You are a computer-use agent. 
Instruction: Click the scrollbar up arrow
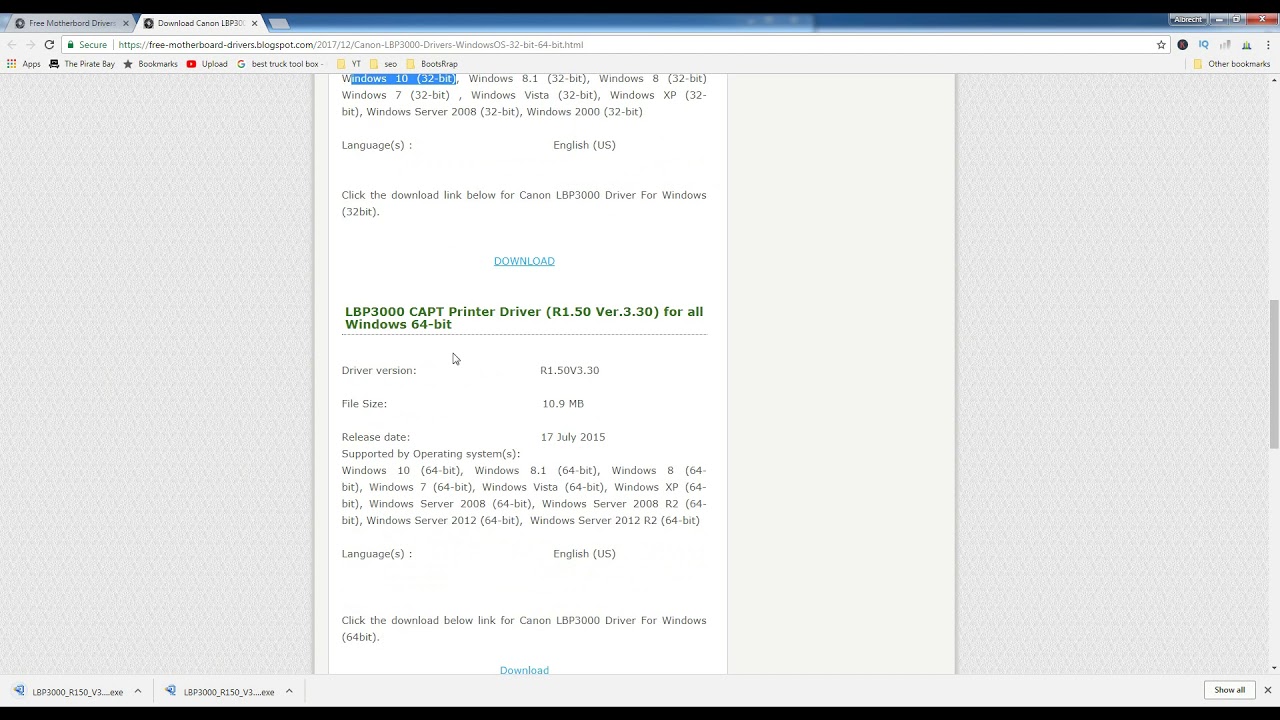[x=1274, y=78]
